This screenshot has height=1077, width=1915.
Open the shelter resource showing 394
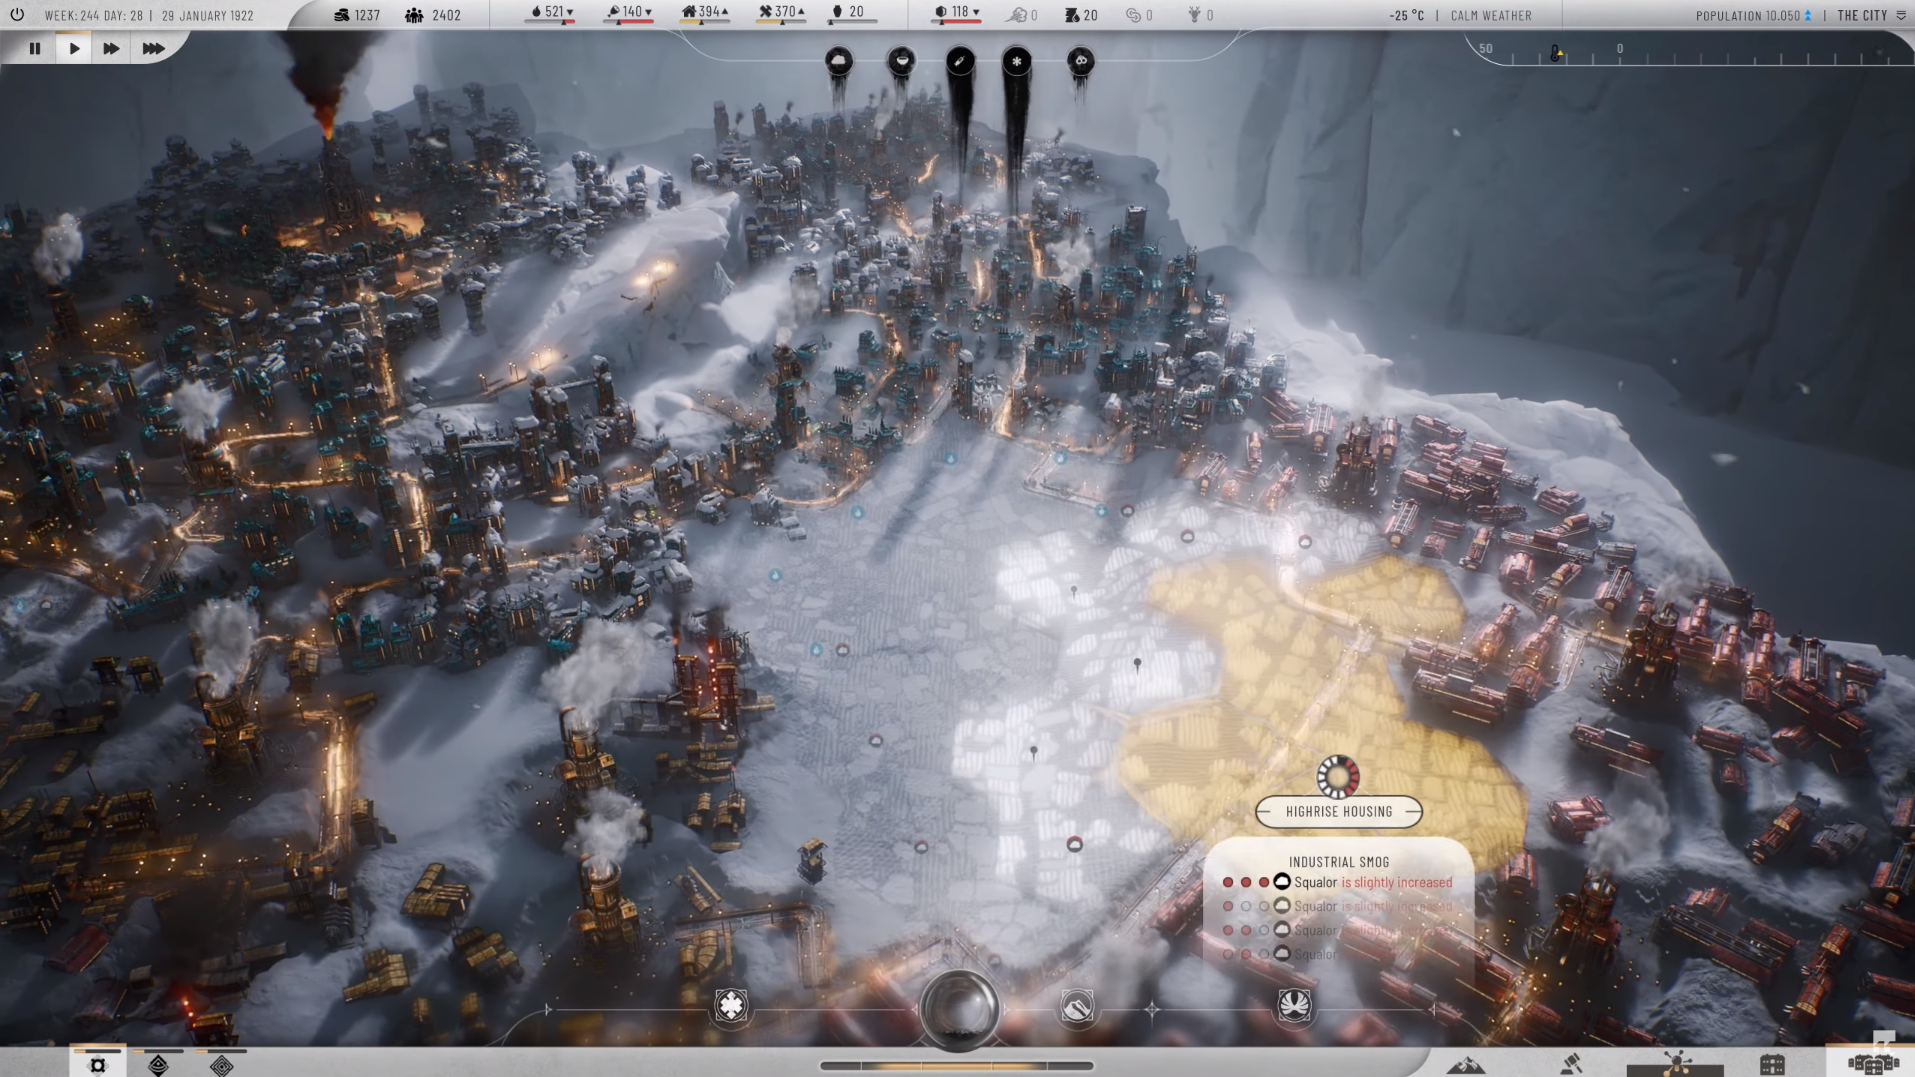pos(704,13)
